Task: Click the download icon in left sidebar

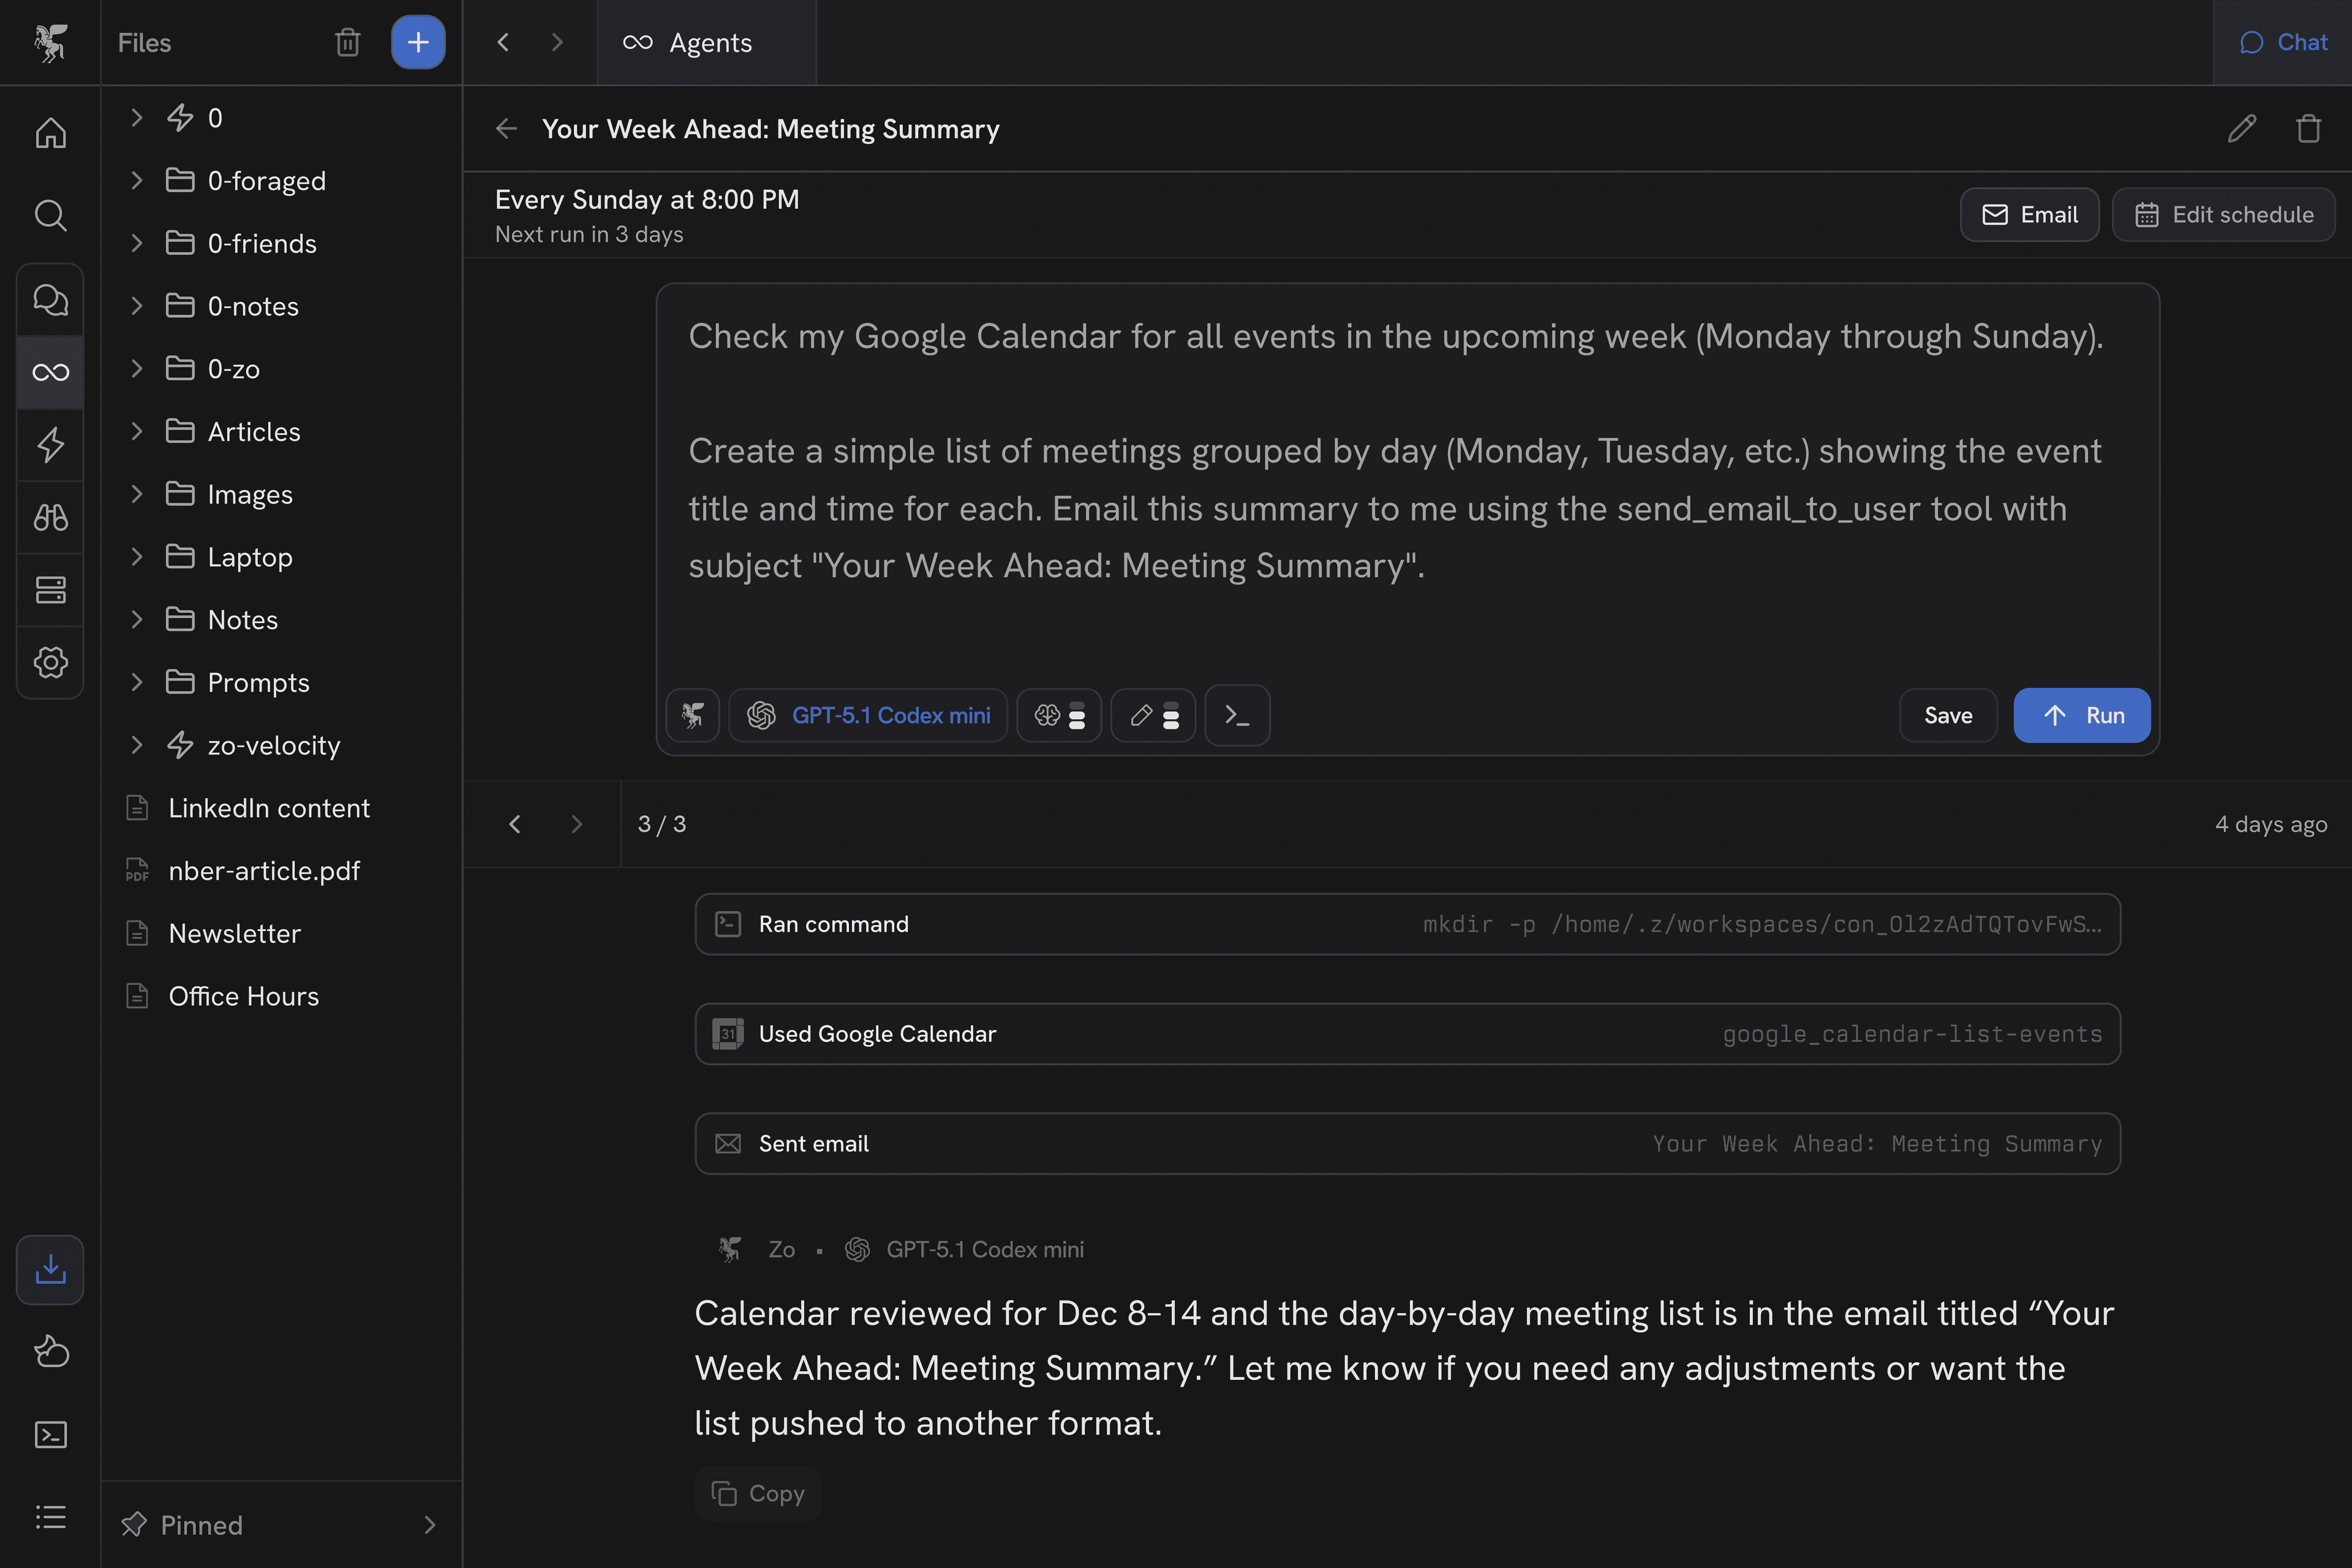Action: coord(50,1269)
